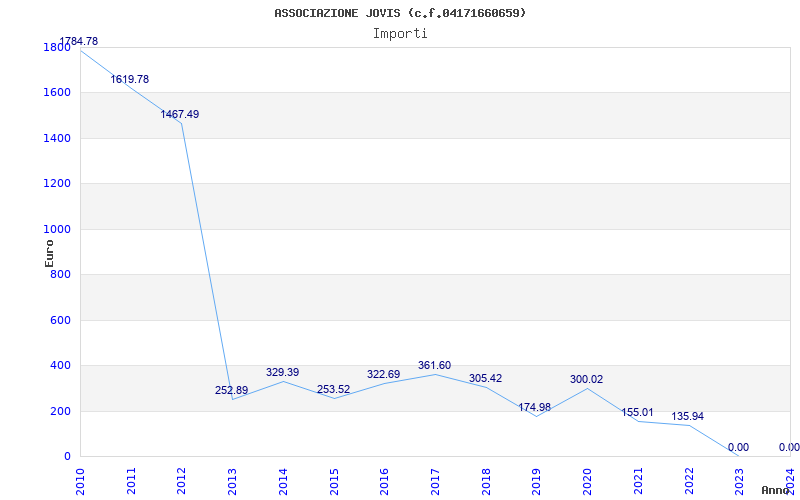Click x-axis year 2019

pyautogui.click(x=536, y=481)
